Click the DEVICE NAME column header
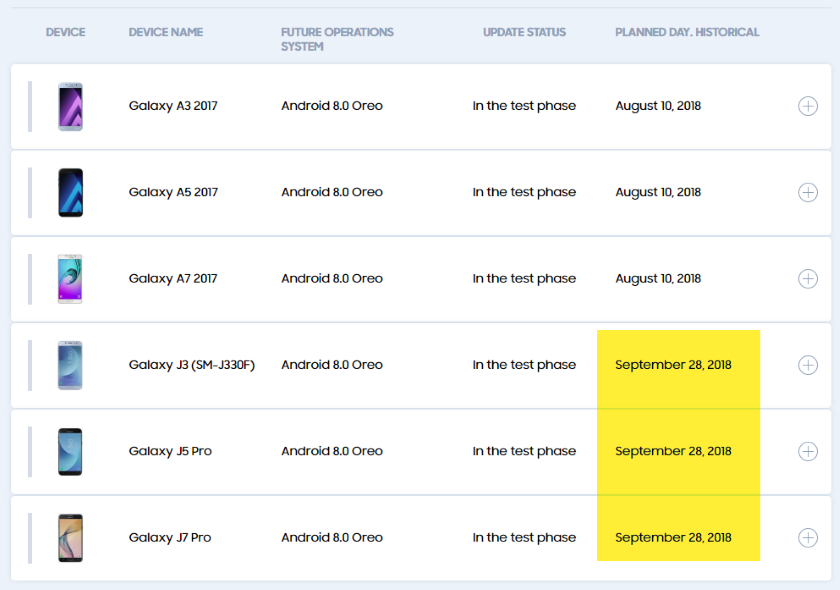This screenshot has height=590, width=840. click(166, 32)
